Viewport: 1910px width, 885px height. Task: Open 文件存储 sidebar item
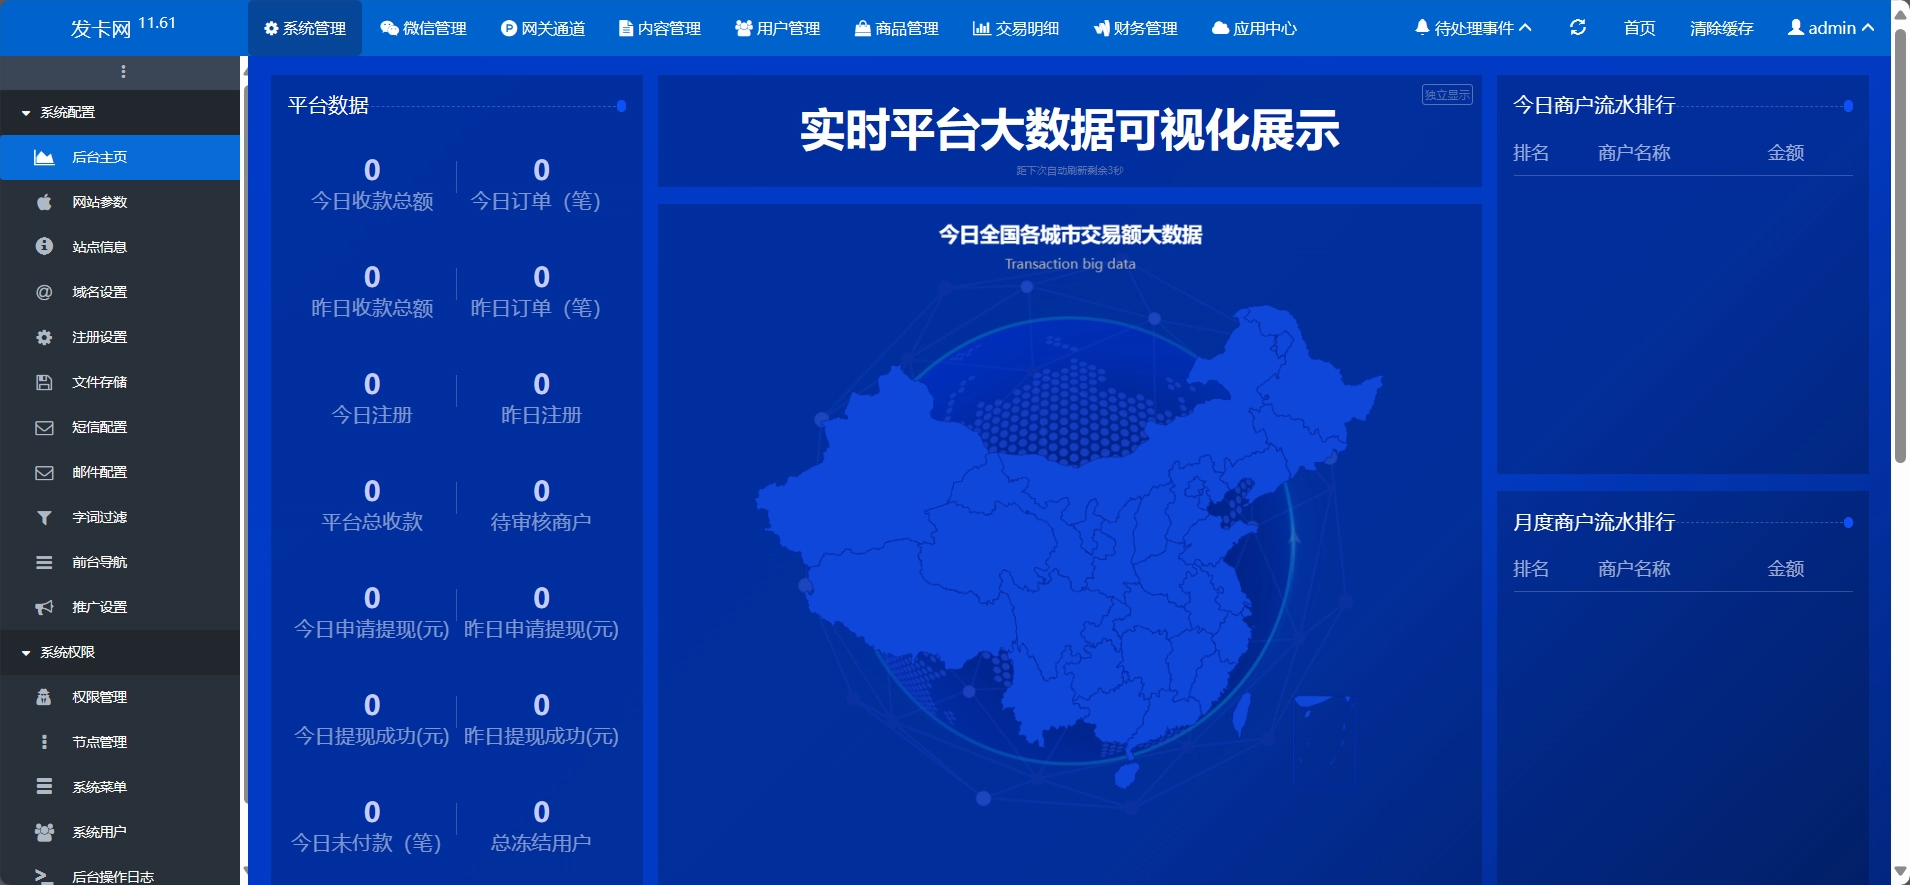click(120, 382)
